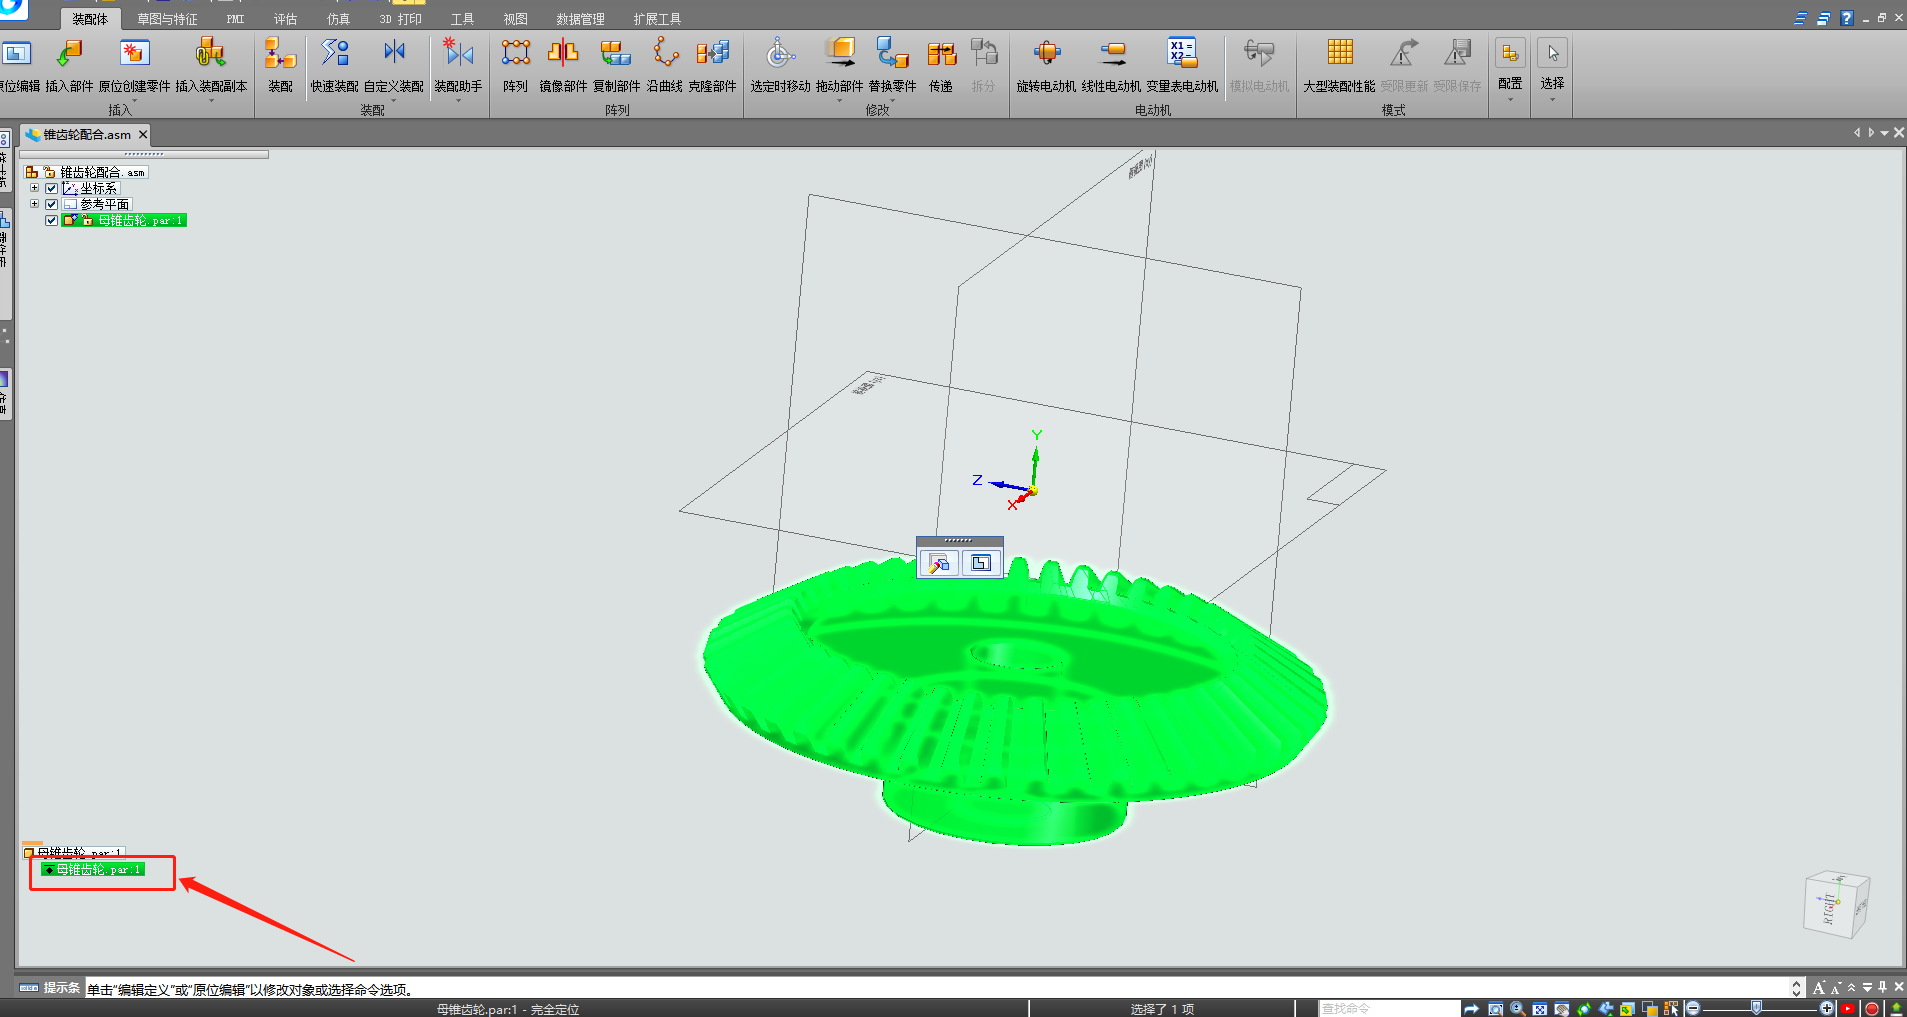The image size is (1907, 1017).
Task: Open 扩展工具 ribbon tab
Action: pyautogui.click(x=657, y=19)
